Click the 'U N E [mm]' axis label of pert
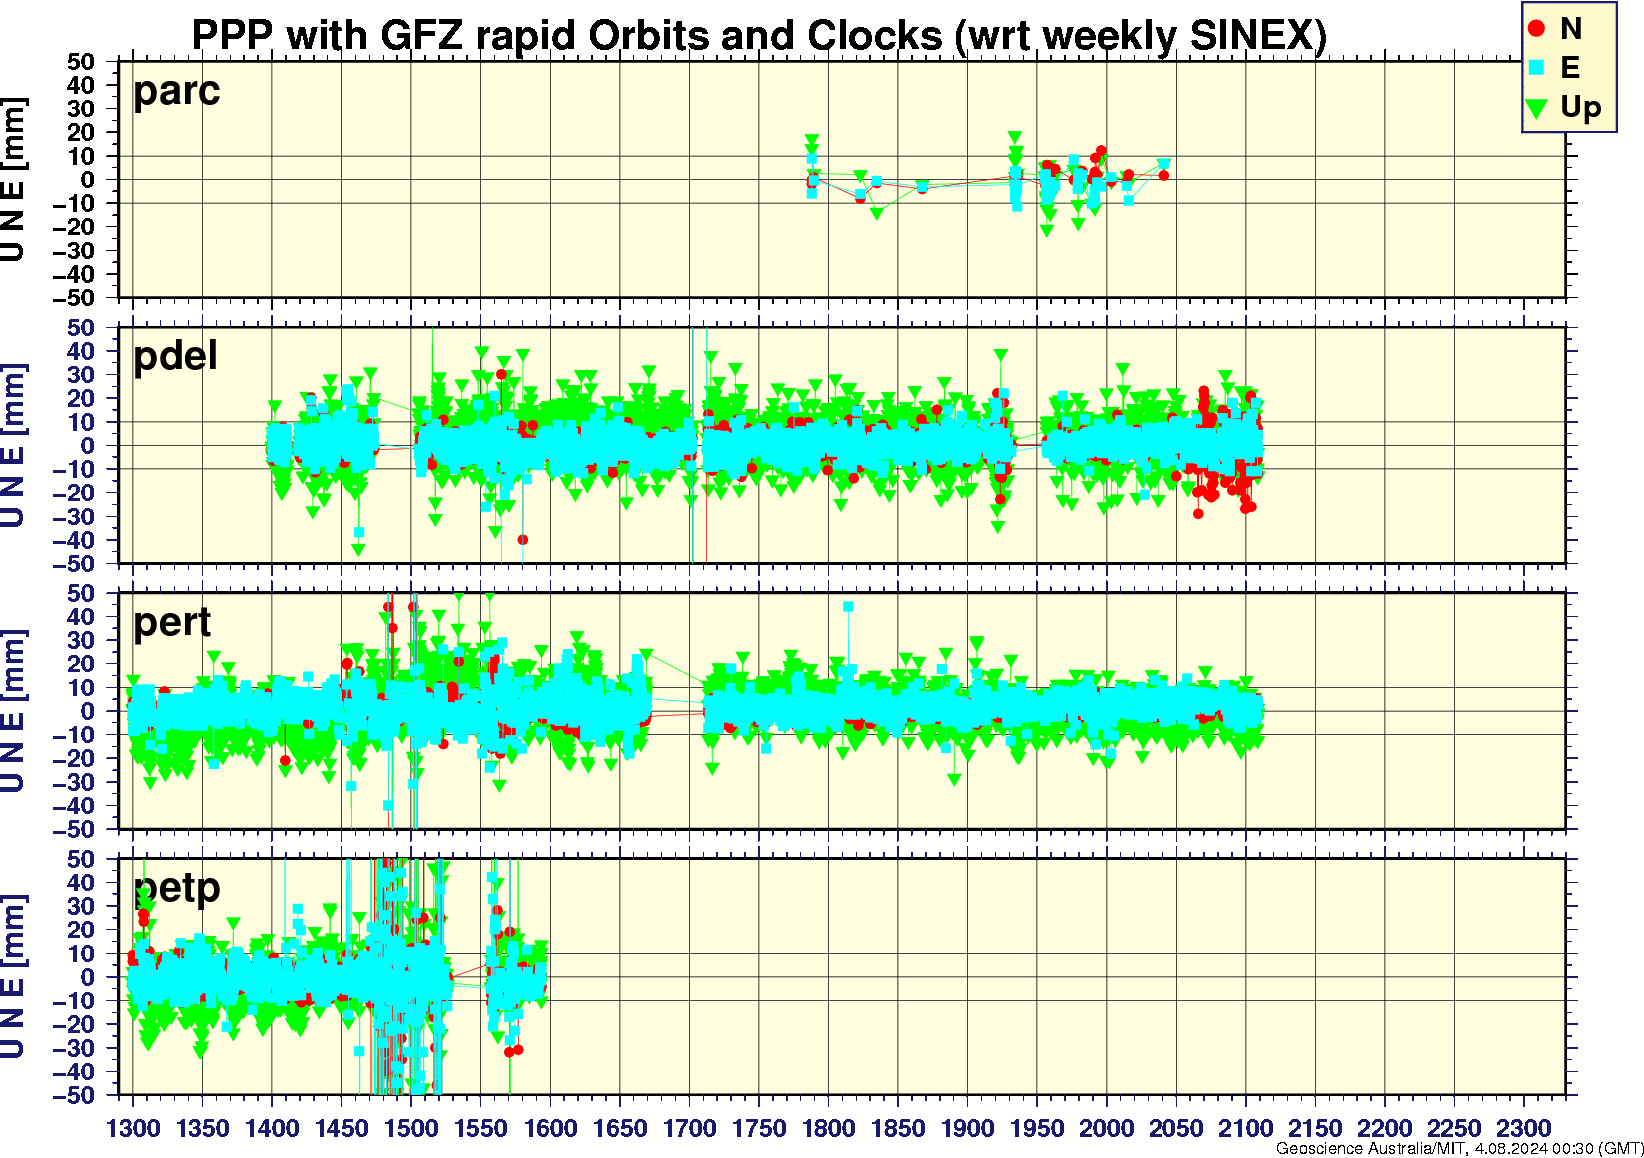Image resolution: width=1644 pixels, height=1158 pixels. coord(13,711)
